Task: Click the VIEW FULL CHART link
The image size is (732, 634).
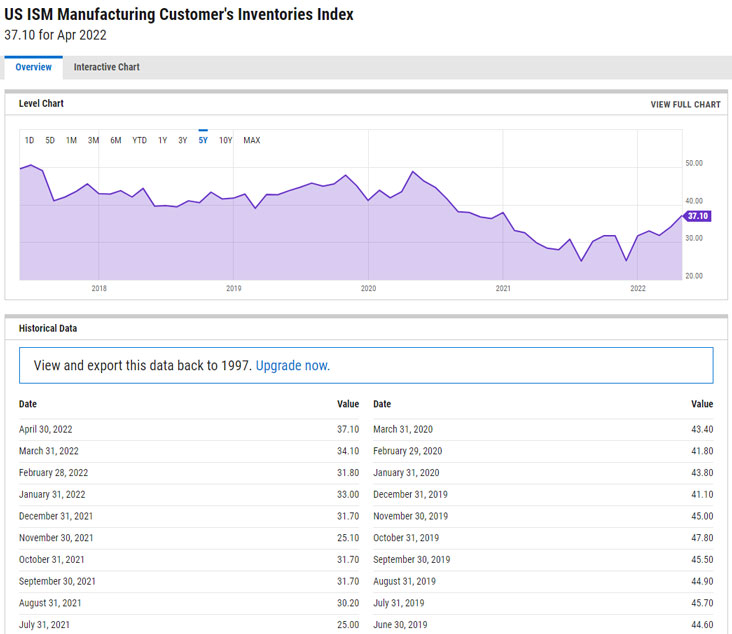Action: (685, 105)
